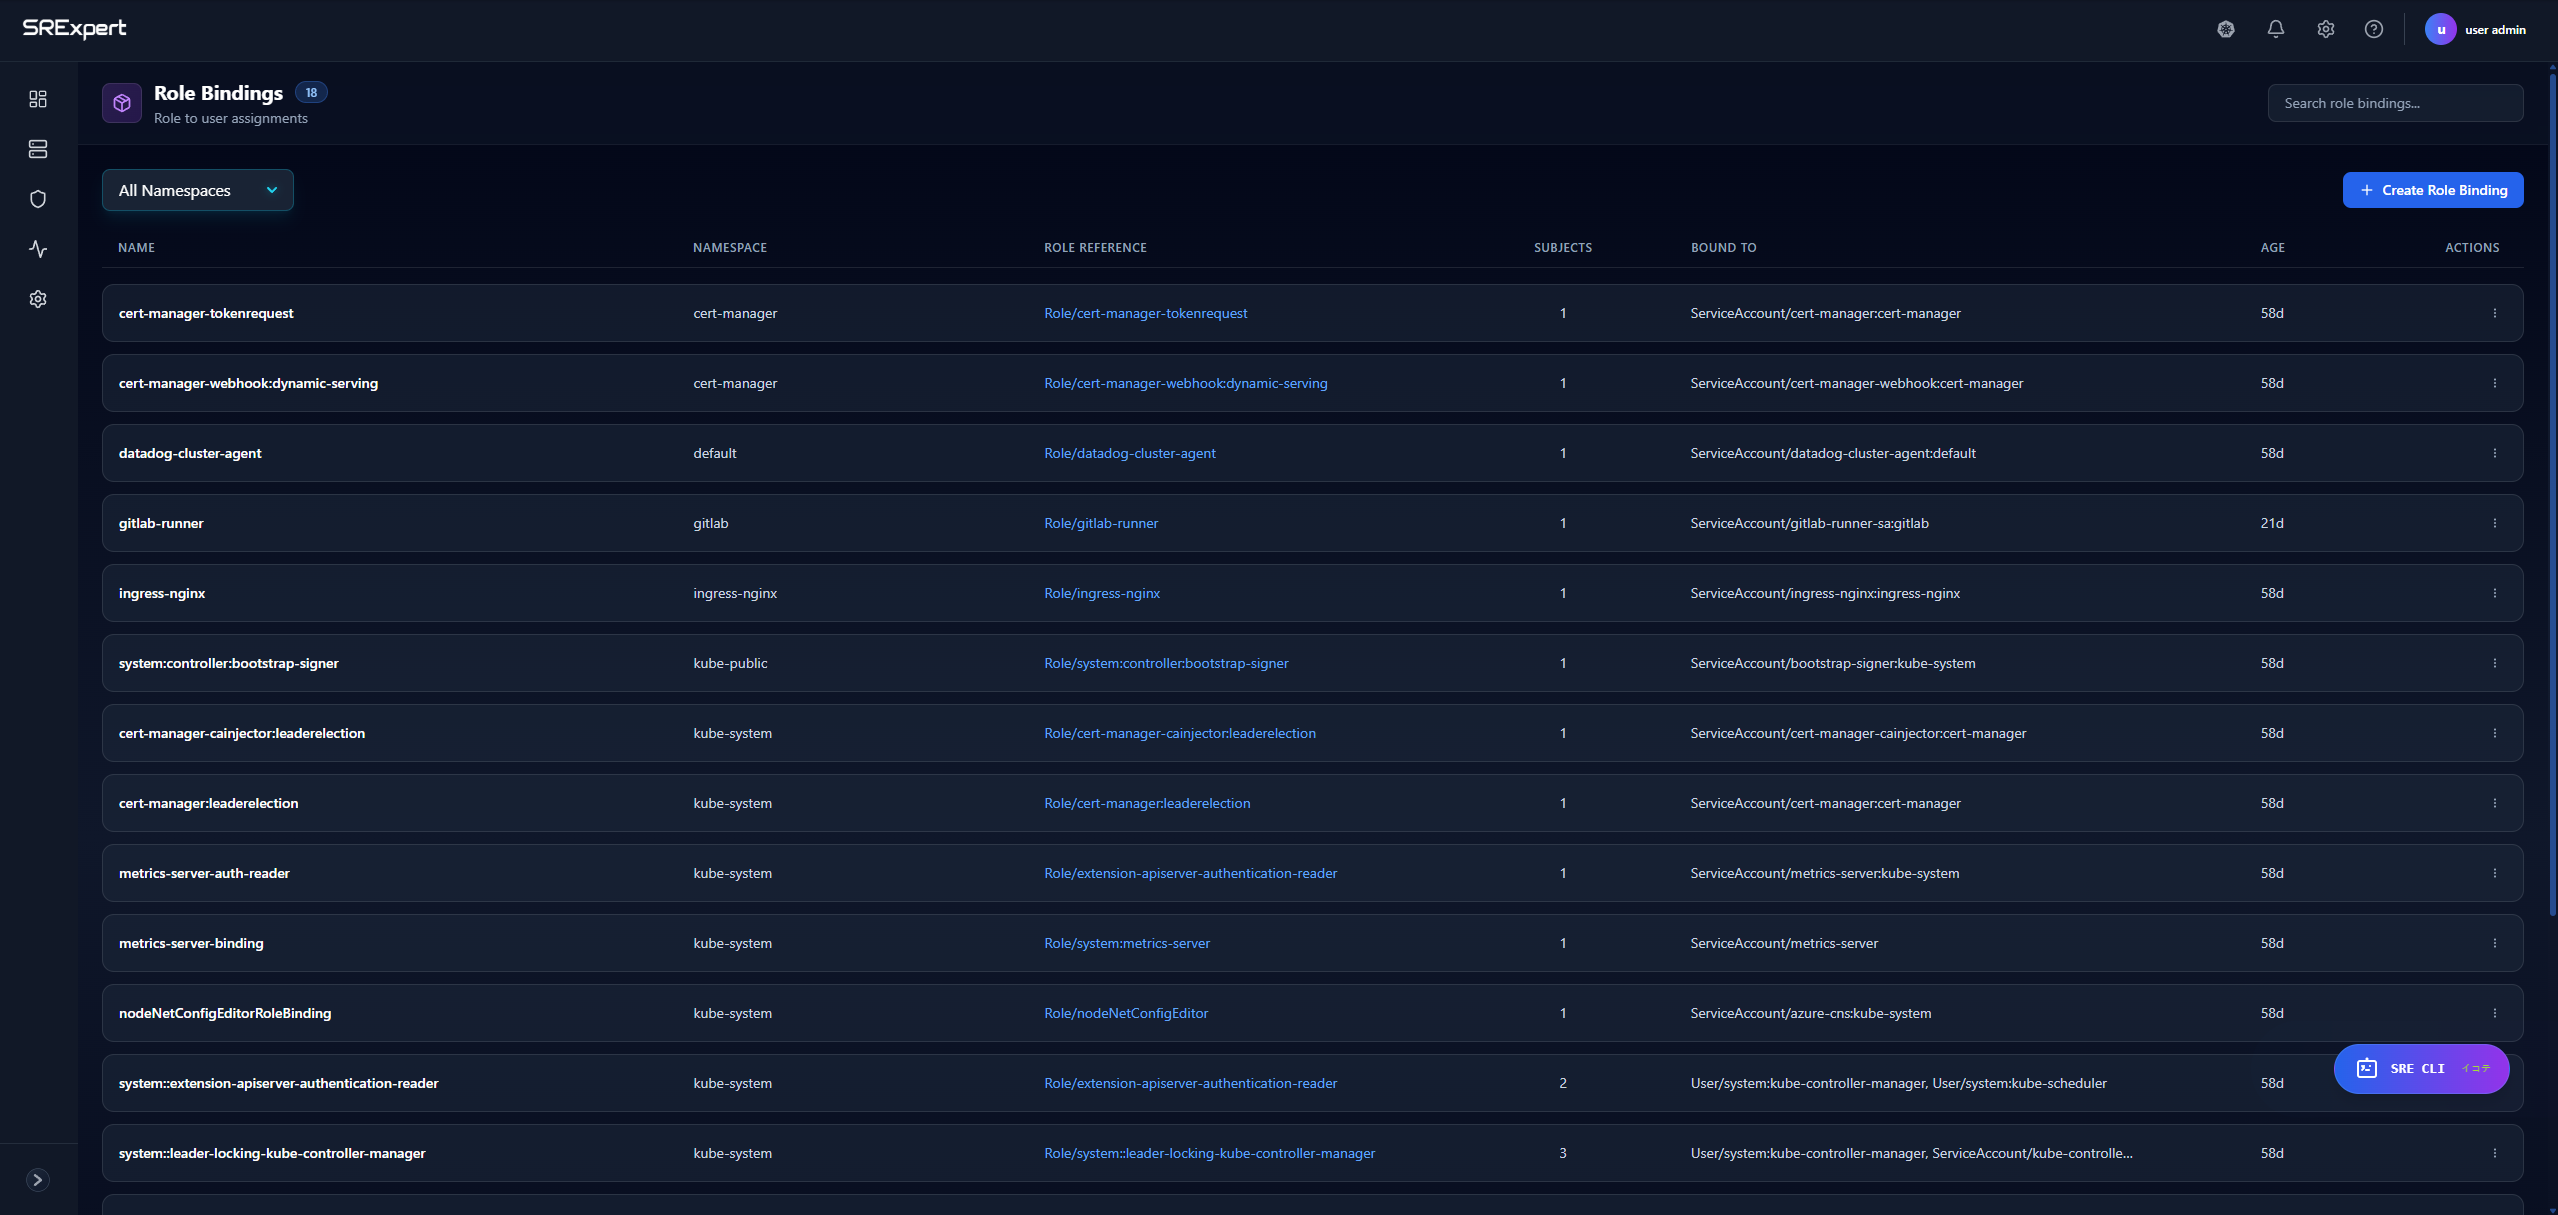Launch the SRE CLI
Screen dimensions: 2558x1215
pyautogui.click(x=2420, y=1068)
